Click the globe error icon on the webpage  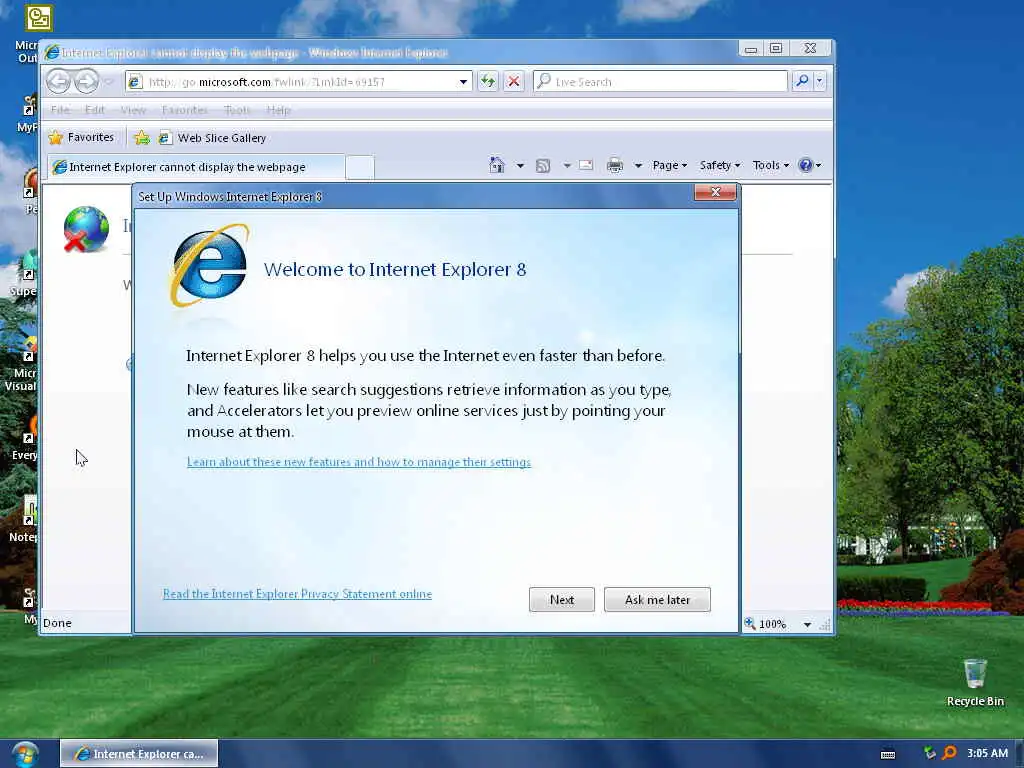[86, 229]
